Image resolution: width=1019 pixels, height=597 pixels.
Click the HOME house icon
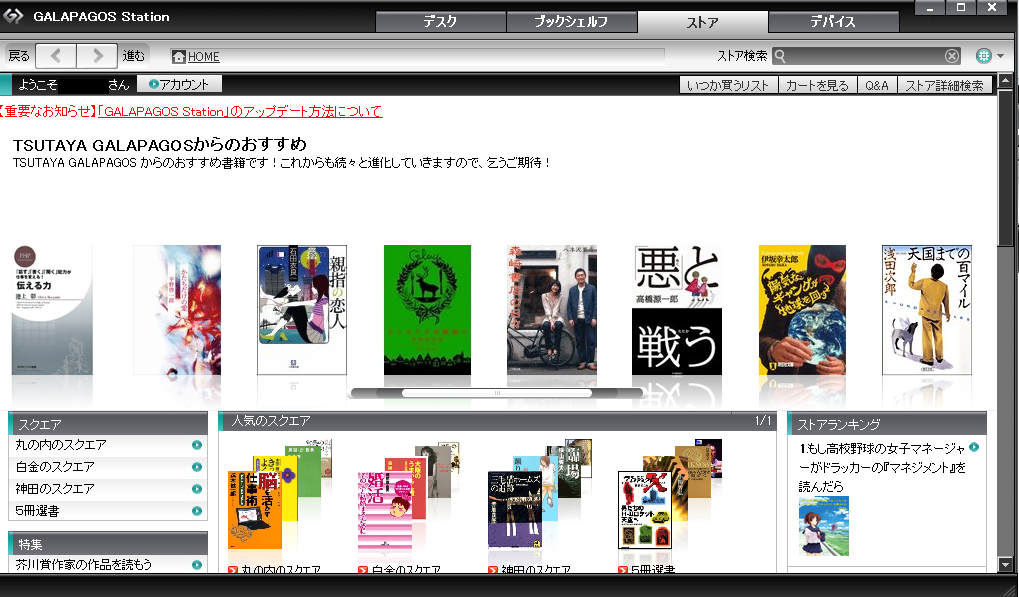coord(179,57)
